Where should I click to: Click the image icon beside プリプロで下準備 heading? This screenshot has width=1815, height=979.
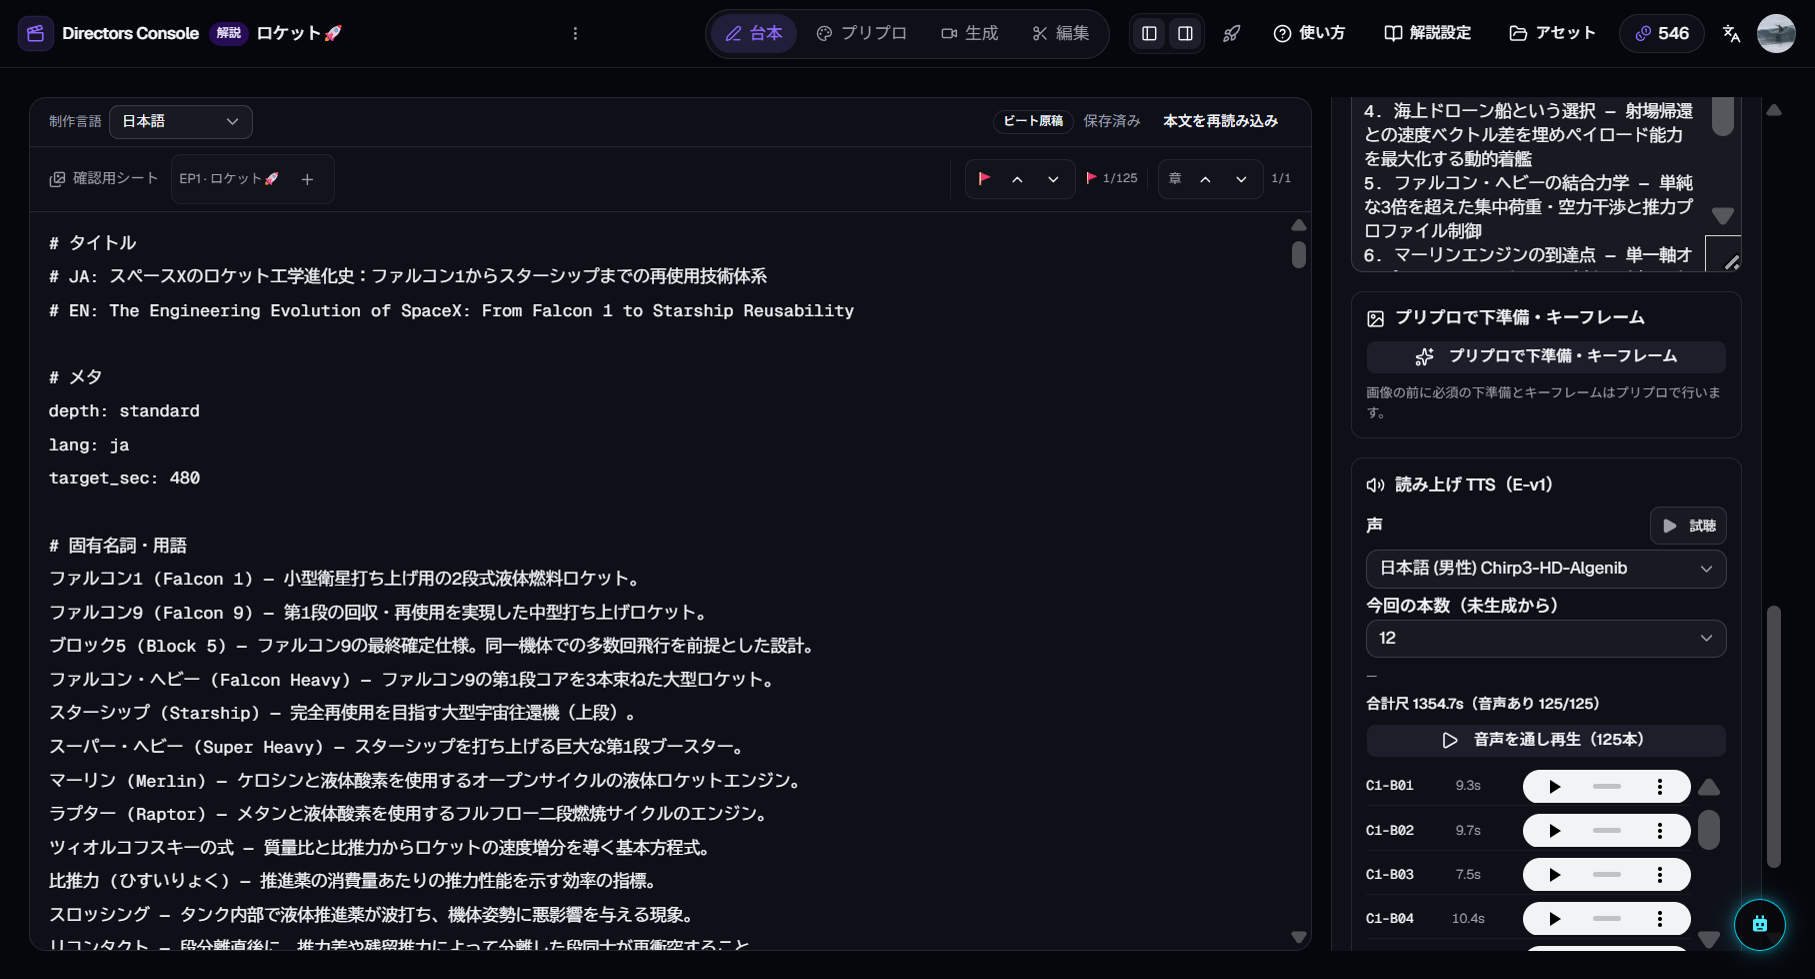1375,318
